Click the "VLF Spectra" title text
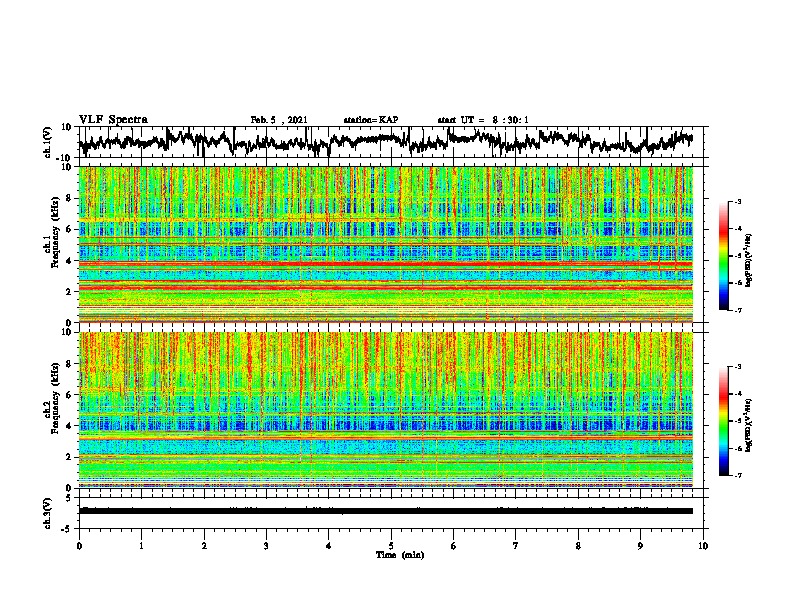Image resolution: width=792 pixels, height=612 pixels. [x=113, y=120]
